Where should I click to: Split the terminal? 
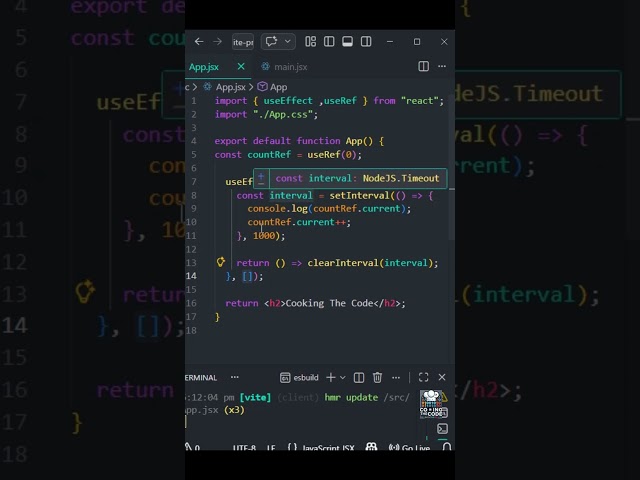coord(359,378)
